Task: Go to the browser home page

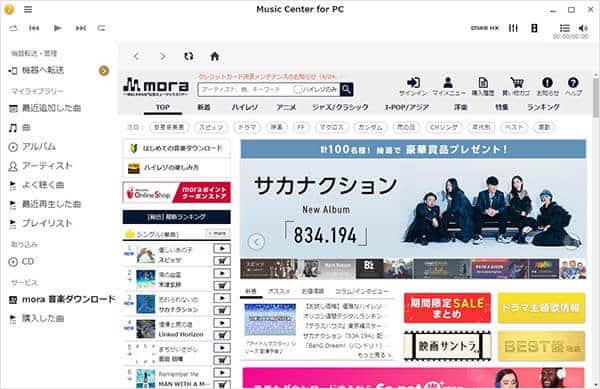Action: coord(215,56)
